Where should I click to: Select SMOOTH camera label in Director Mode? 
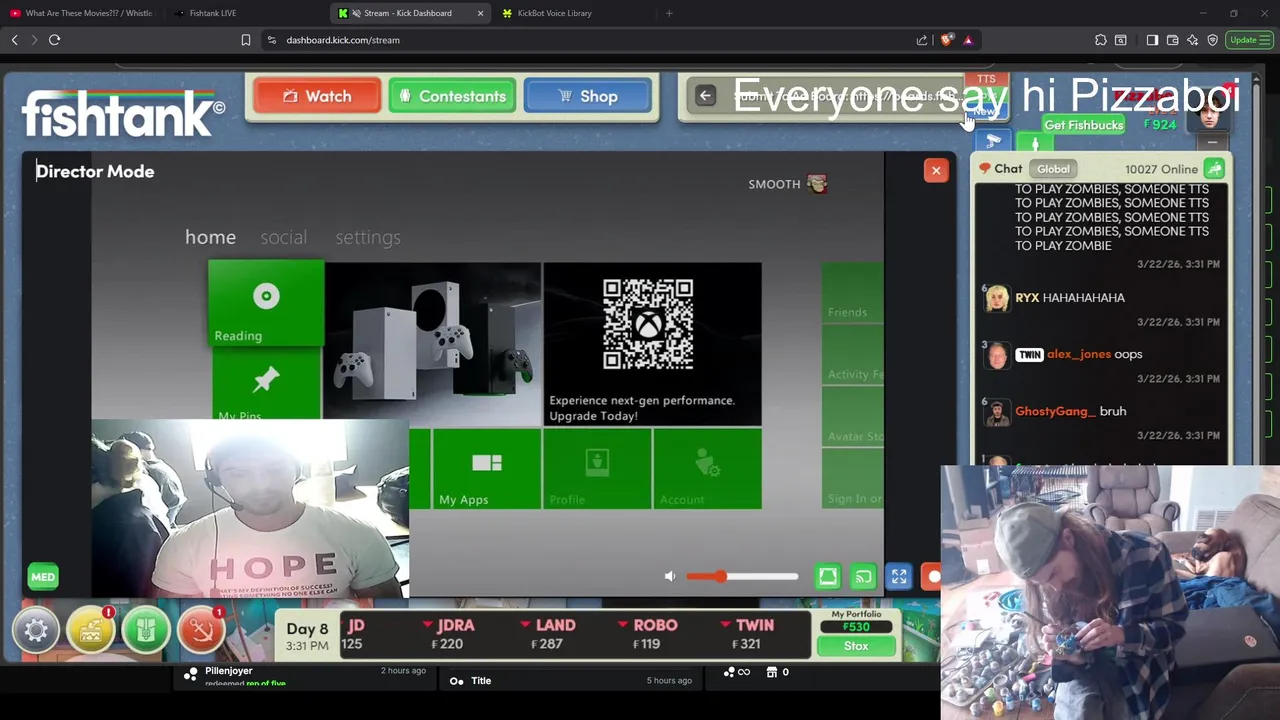click(x=788, y=184)
